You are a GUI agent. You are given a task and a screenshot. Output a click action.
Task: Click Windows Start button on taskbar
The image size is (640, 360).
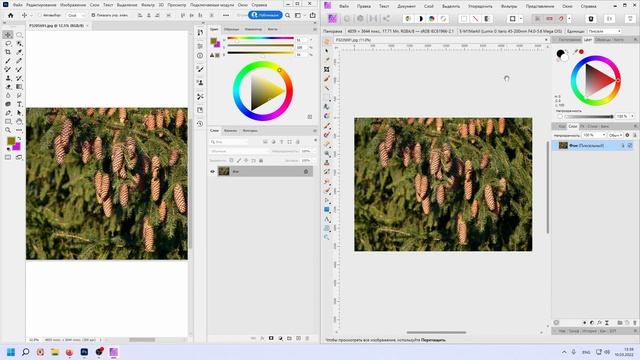pos(11,352)
